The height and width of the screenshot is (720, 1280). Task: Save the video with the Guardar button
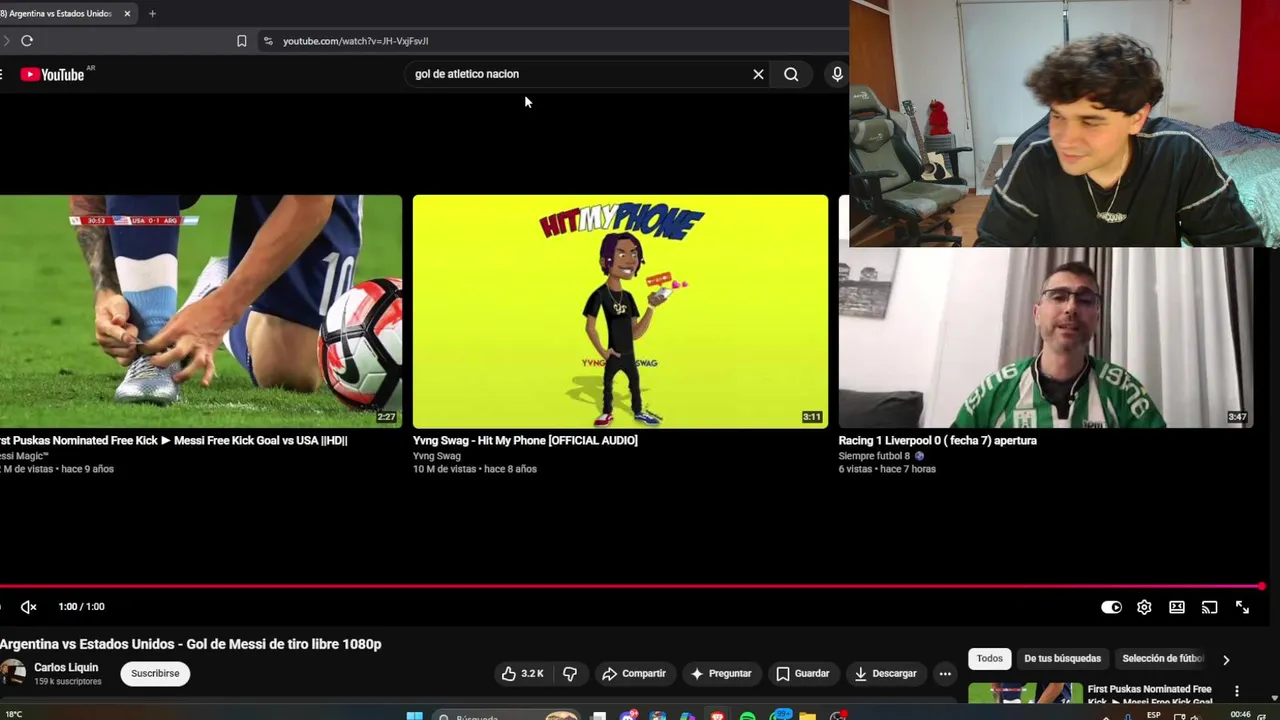pyautogui.click(x=803, y=674)
